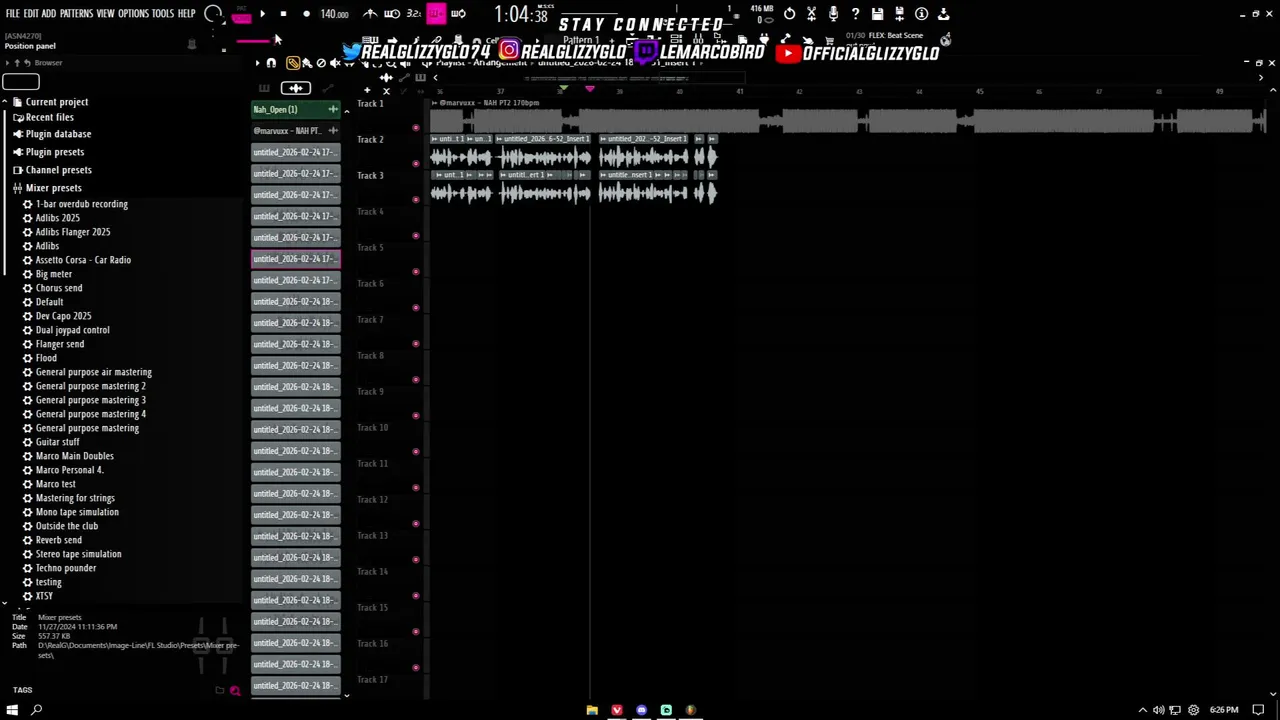Toggle loop recording icon
Image resolution: width=1280 pixels, height=720 pixels.
(458, 14)
